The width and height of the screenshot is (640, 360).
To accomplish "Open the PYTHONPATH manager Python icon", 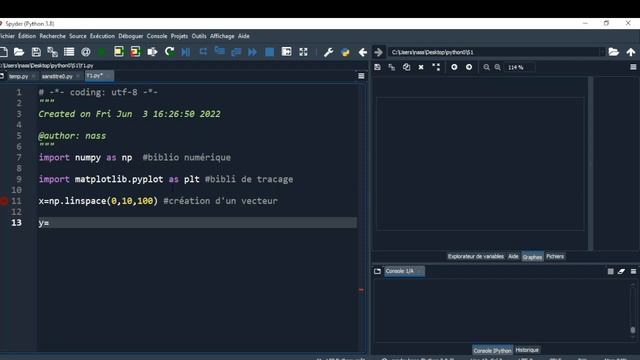I will tap(345, 52).
